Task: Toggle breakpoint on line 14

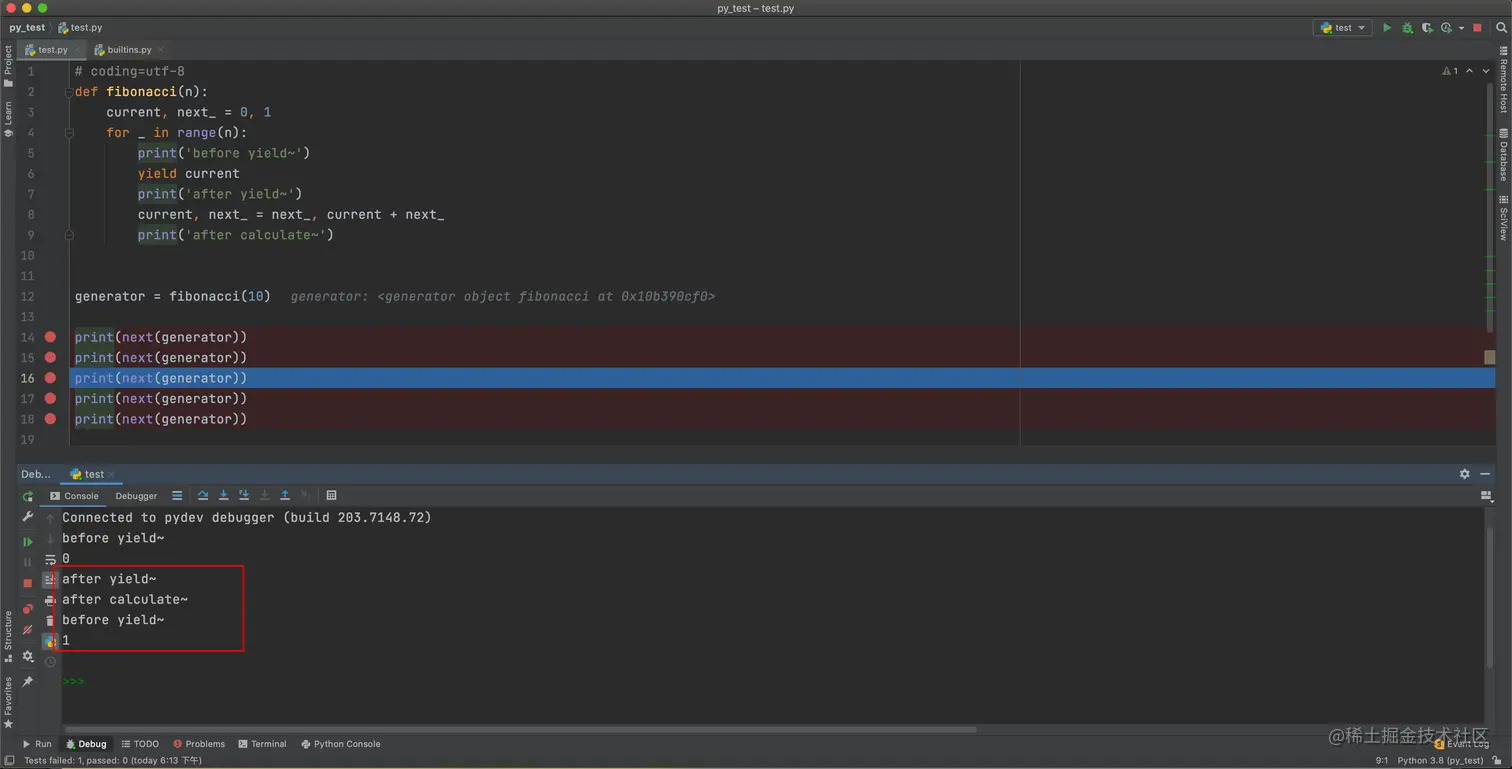Action: 50,337
